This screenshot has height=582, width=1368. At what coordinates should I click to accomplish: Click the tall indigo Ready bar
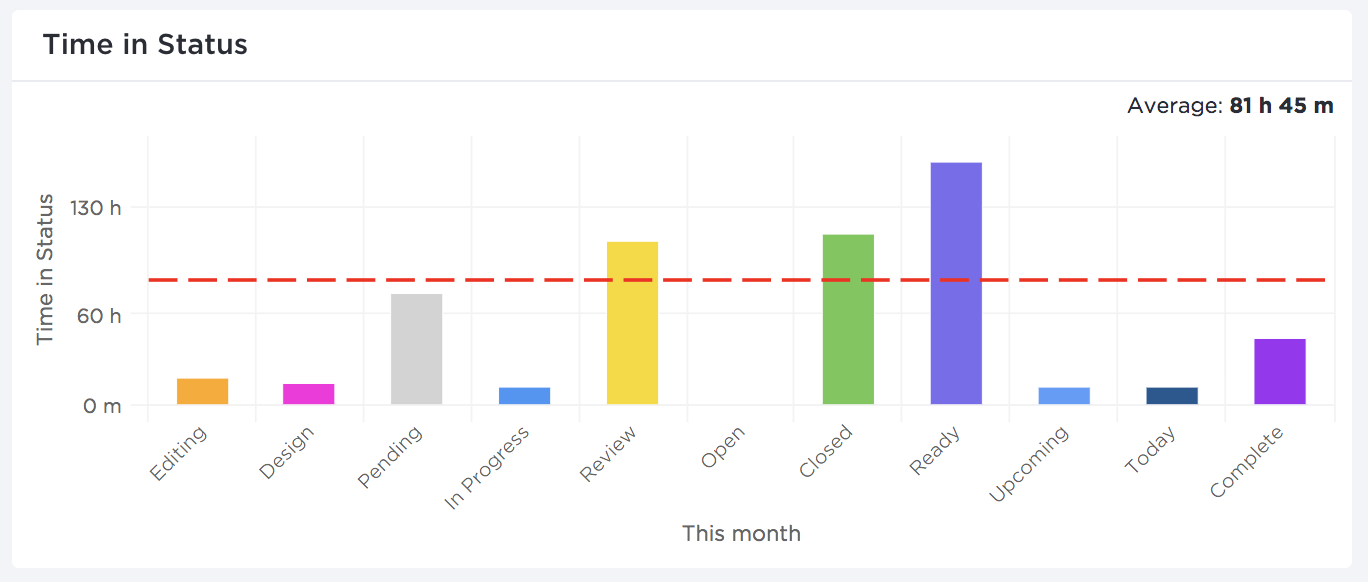click(x=956, y=283)
